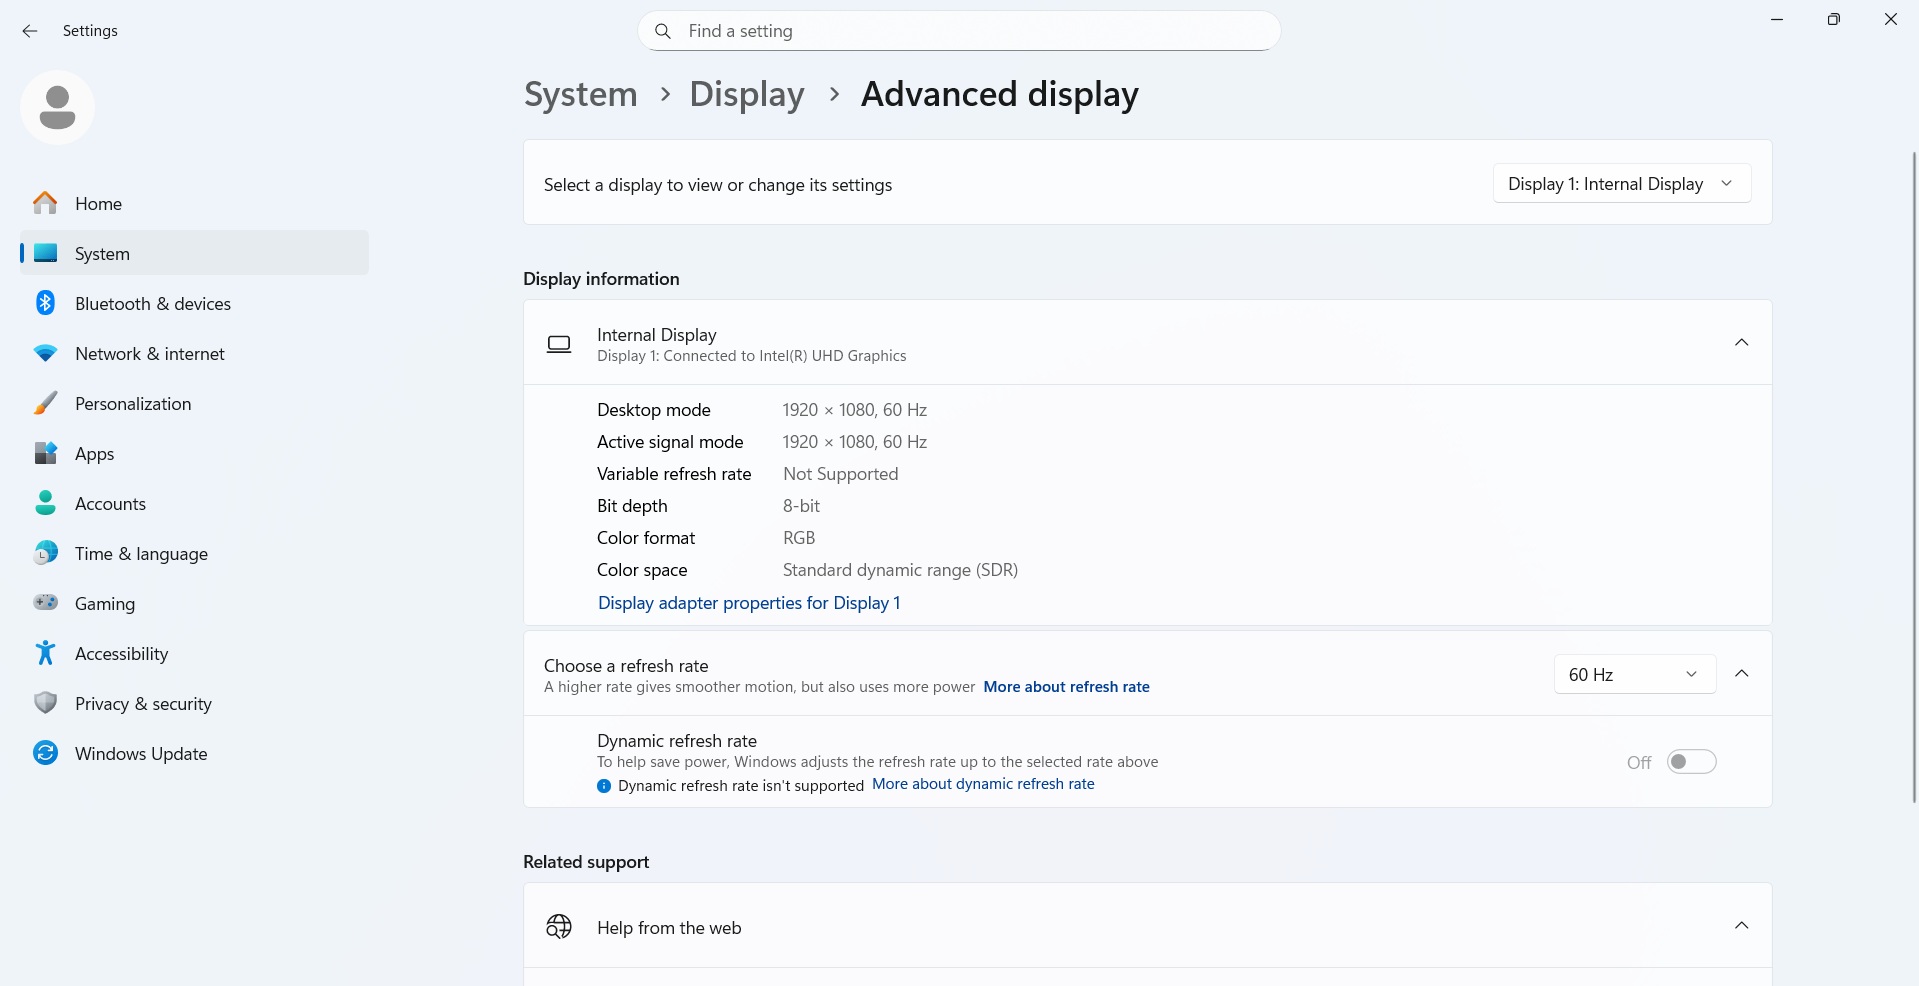This screenshot has height=986, width=1919.
Task: Navigate to System via the breadcrumb
Action: [x=580, y=93]
